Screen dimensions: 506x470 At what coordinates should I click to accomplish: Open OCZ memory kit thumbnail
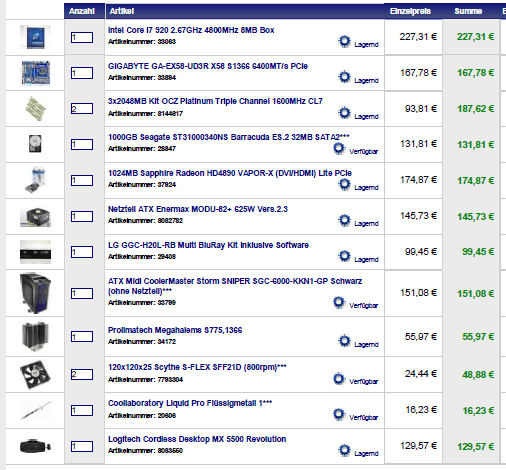[x=36, y=109]
